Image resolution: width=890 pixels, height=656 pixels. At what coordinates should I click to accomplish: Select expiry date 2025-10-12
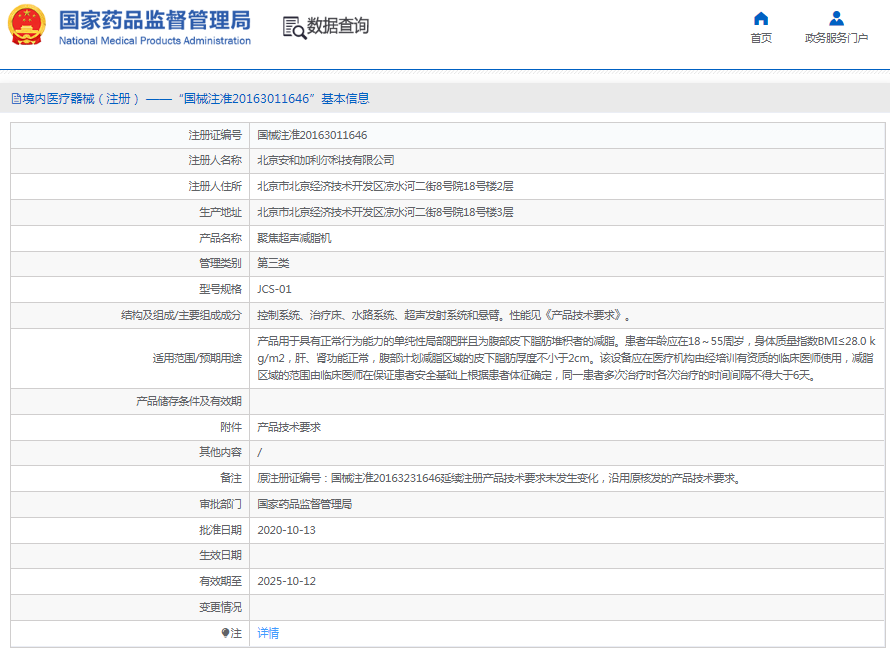[x=287, y=581]
